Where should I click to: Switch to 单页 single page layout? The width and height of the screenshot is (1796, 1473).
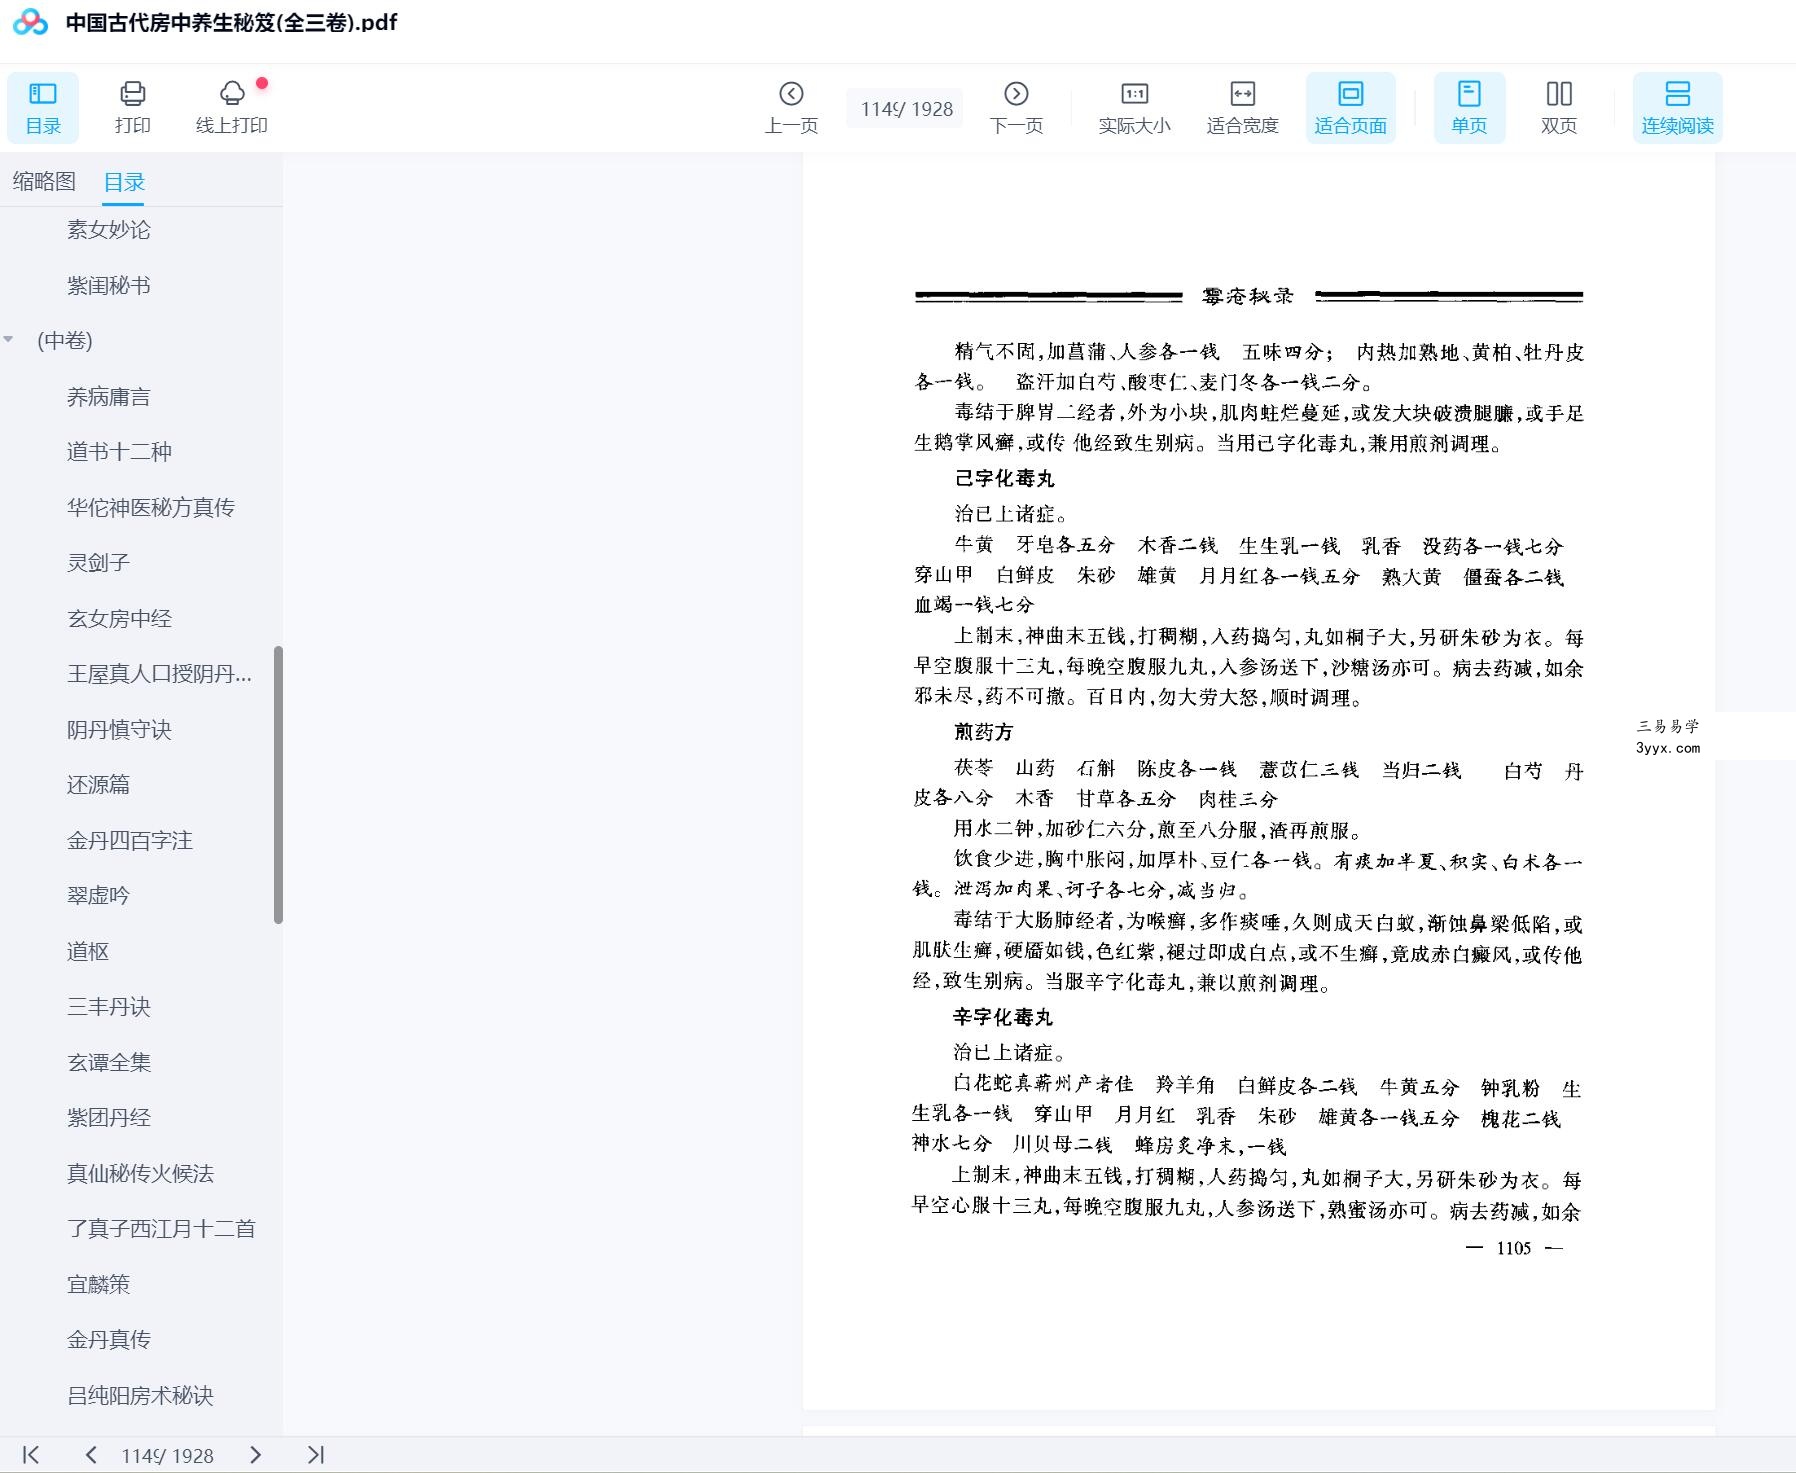(1469, 108)
